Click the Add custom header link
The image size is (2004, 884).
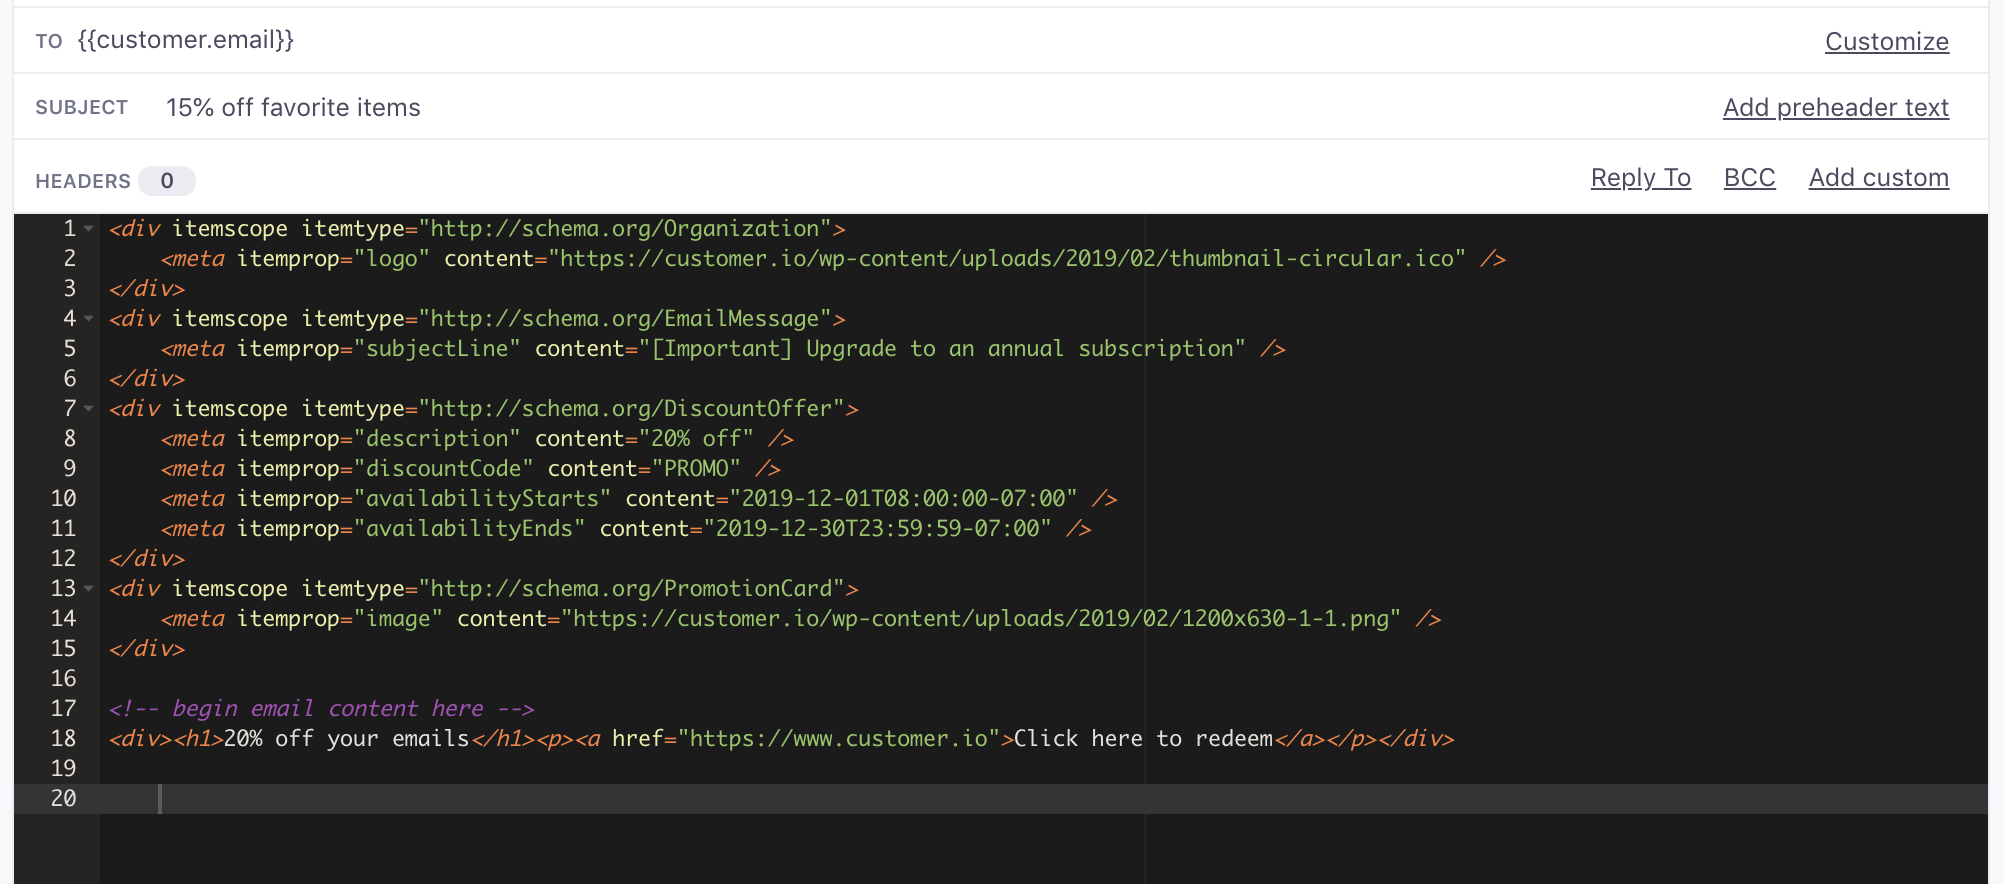click(1878, 178)
